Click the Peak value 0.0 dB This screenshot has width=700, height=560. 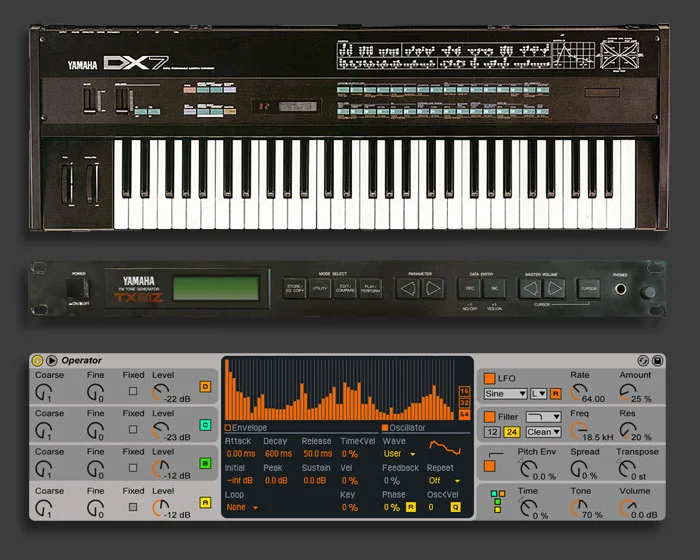[276, 481]
